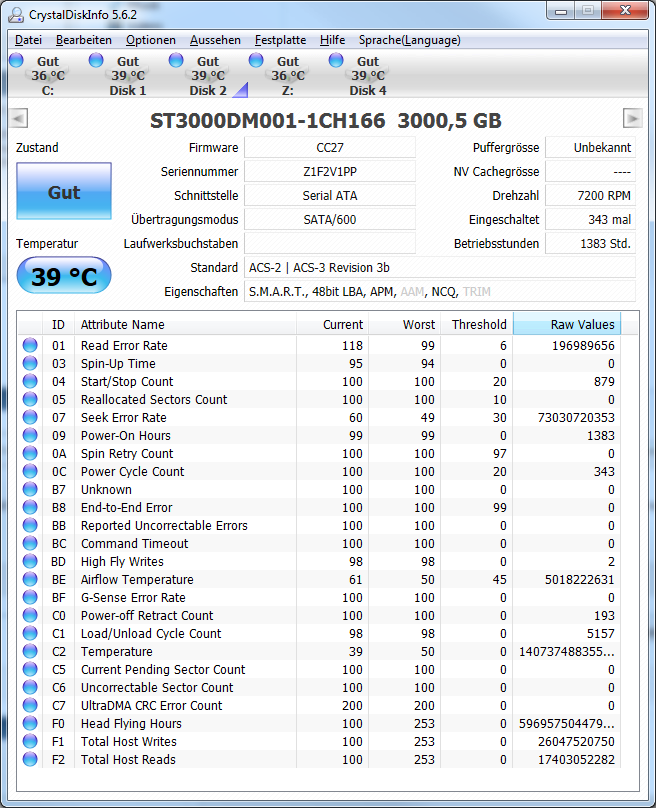Click the 343 mal power-on count field

[591, 220]
